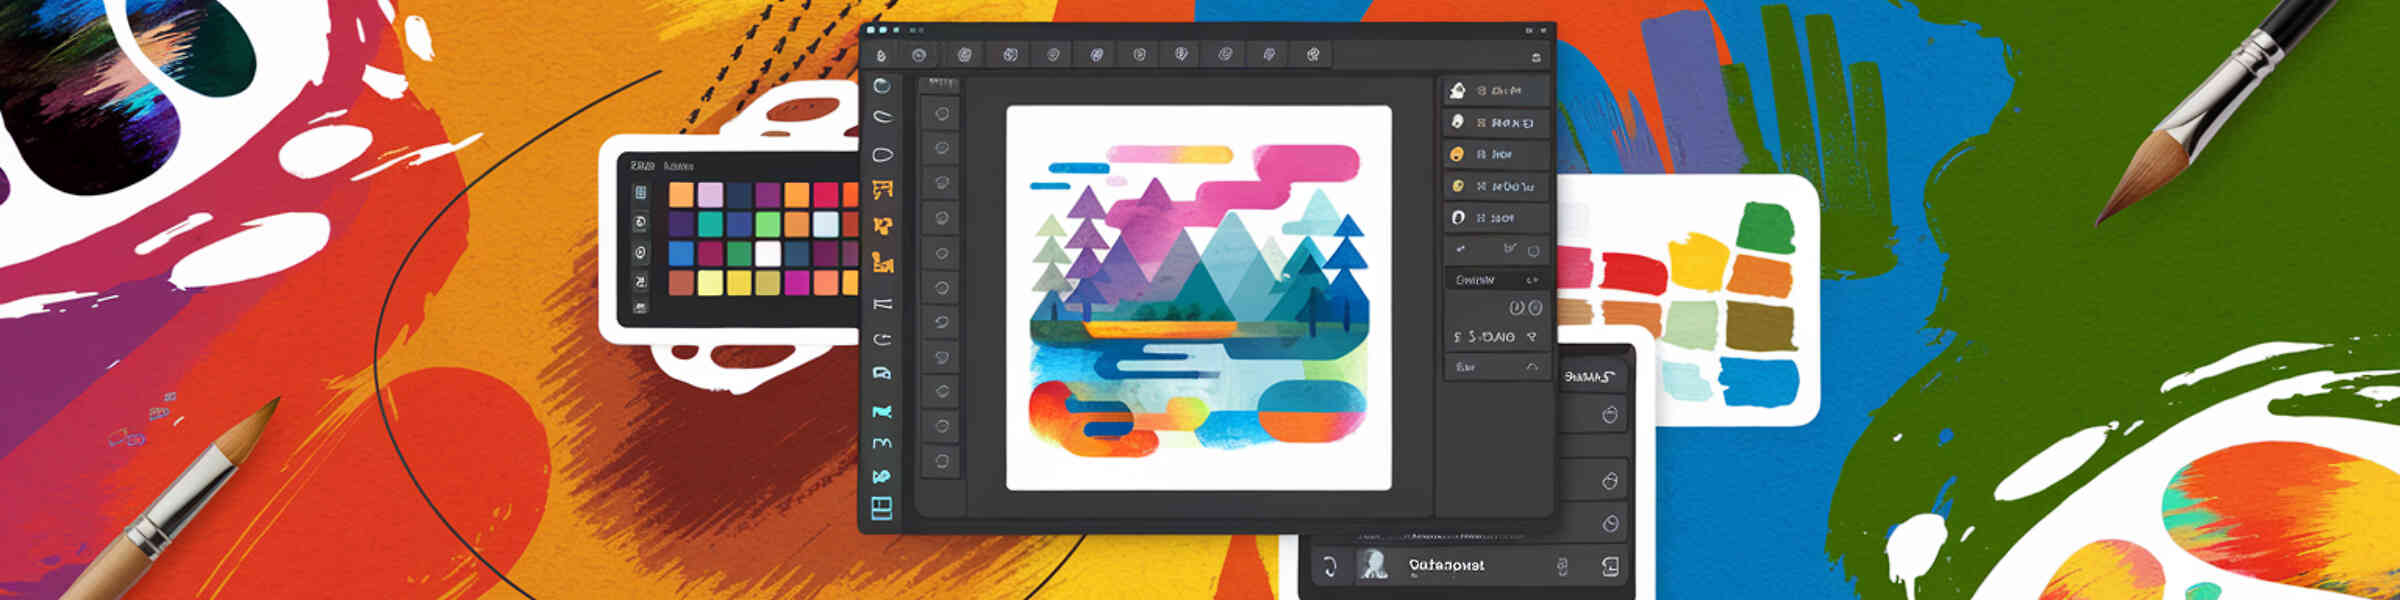The image size is (2400, 600).
Task: Click the rotate-arrows icon in the palette panel sidebar
Action: [641, 222]
